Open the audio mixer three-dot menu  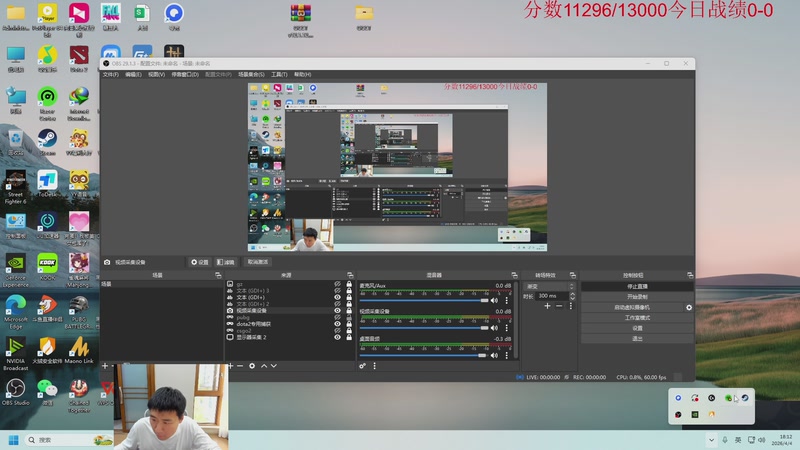coord(374,366)
